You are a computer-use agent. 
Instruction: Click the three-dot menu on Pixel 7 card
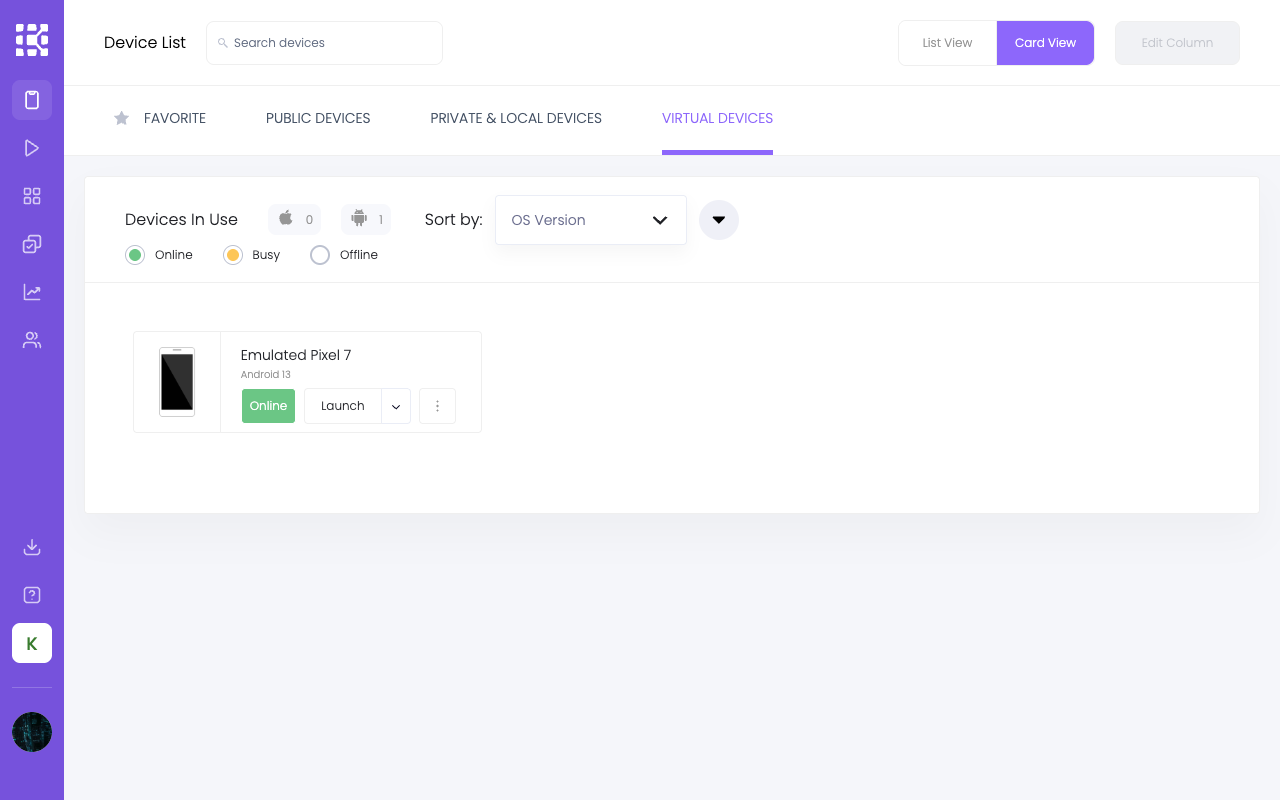pos(437,406)
